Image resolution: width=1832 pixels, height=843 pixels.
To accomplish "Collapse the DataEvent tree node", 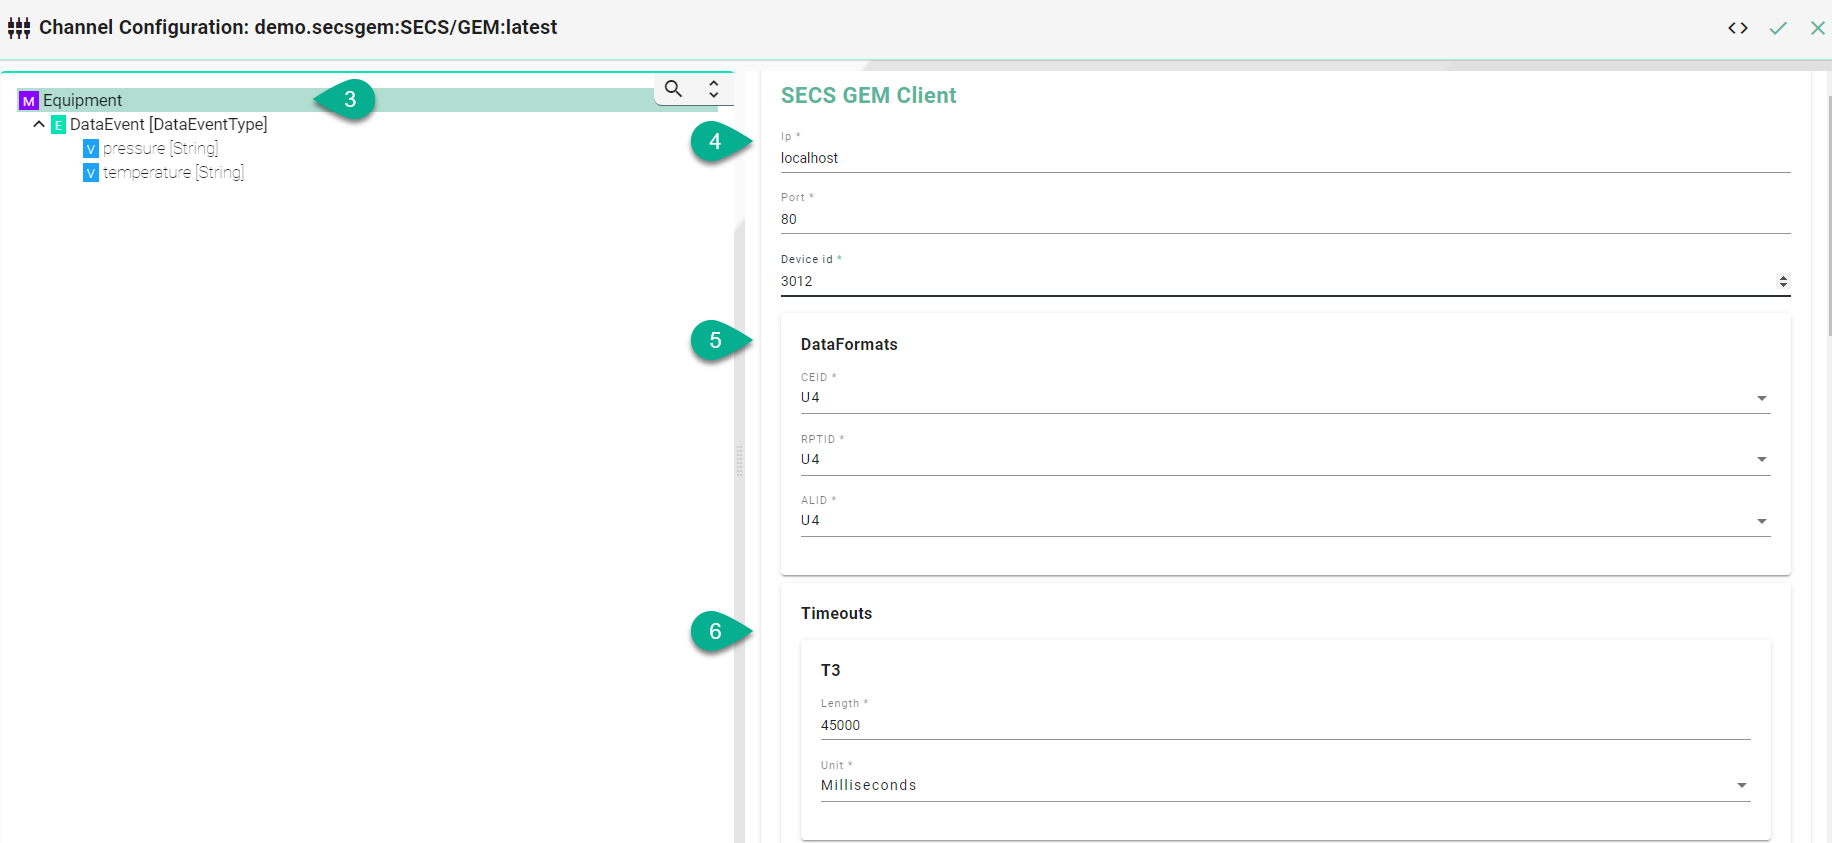I will tap(39, 125).
